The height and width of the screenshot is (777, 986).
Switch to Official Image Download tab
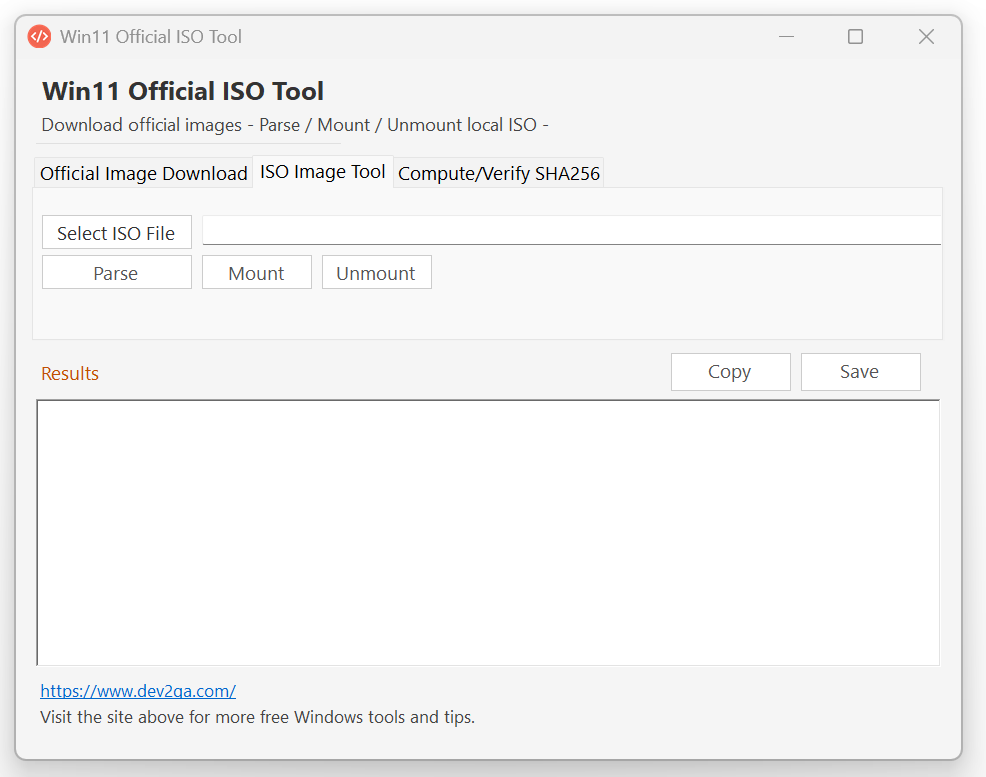point(143,173)
